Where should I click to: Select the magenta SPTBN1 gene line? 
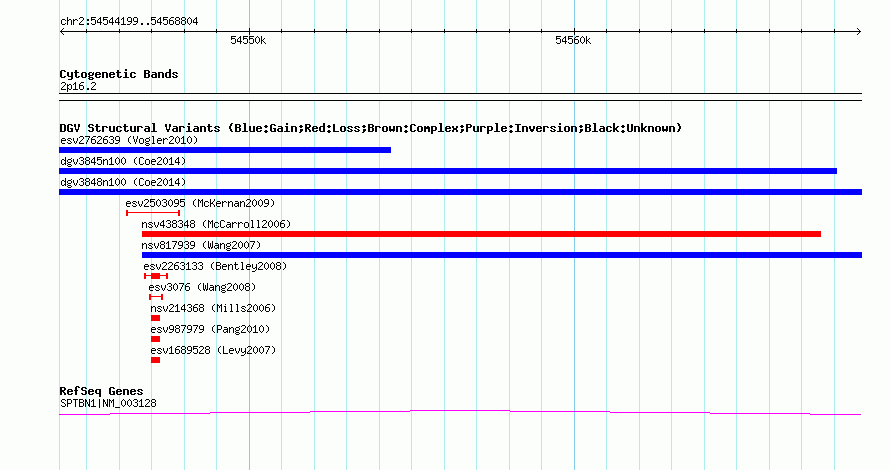click(460, 413)
